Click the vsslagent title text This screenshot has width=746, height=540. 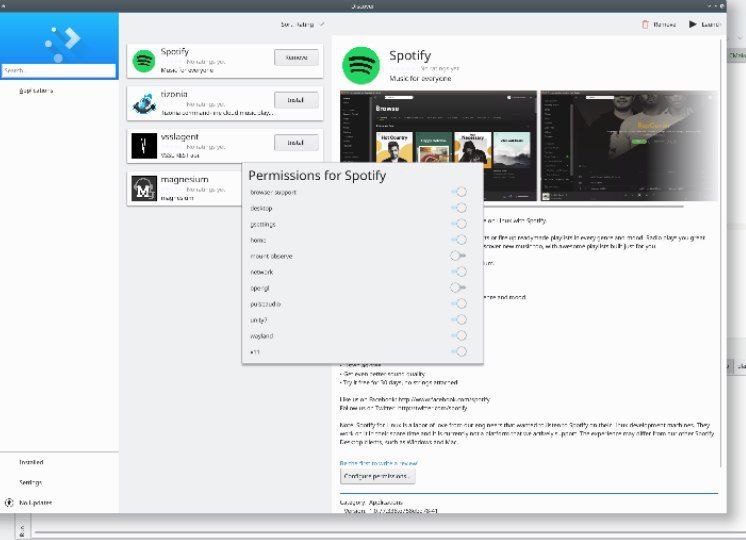pyautogui.click(x=179, y=137)
